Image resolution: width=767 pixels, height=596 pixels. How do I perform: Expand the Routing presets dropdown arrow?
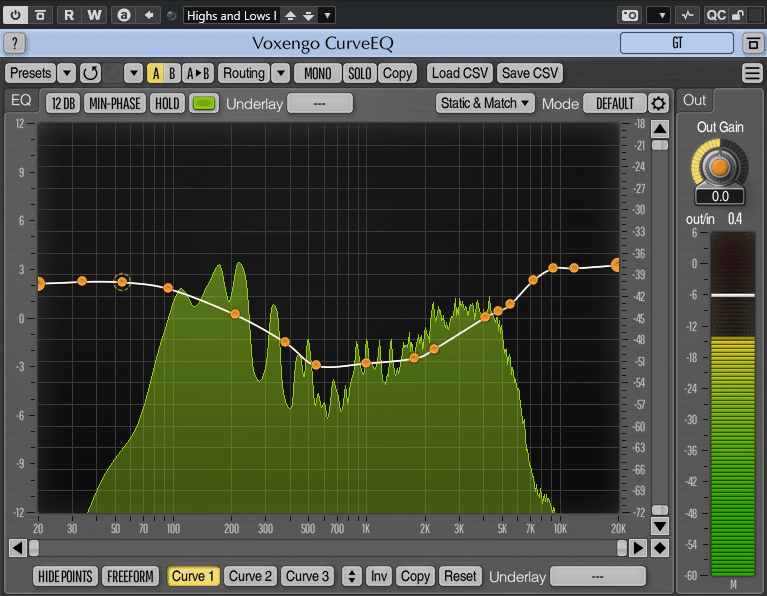[x=281, y=73]
